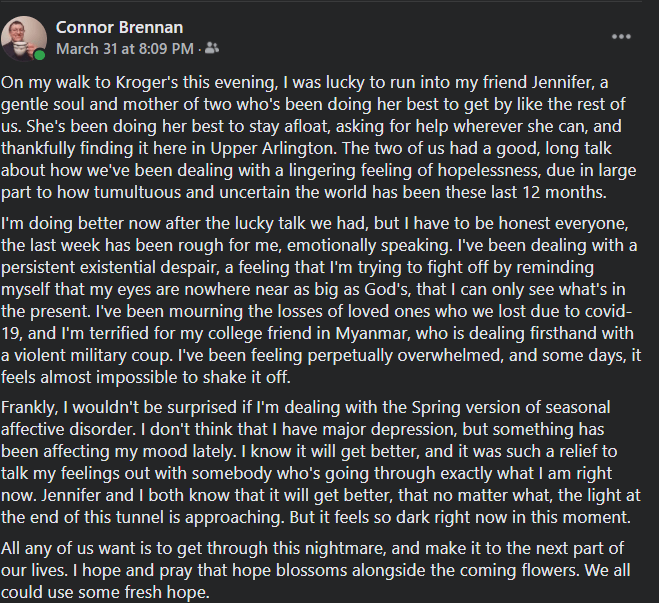Open Connor Brennan's profile picture
Viewport: 659px width, 603px height.
pos(24,37)
